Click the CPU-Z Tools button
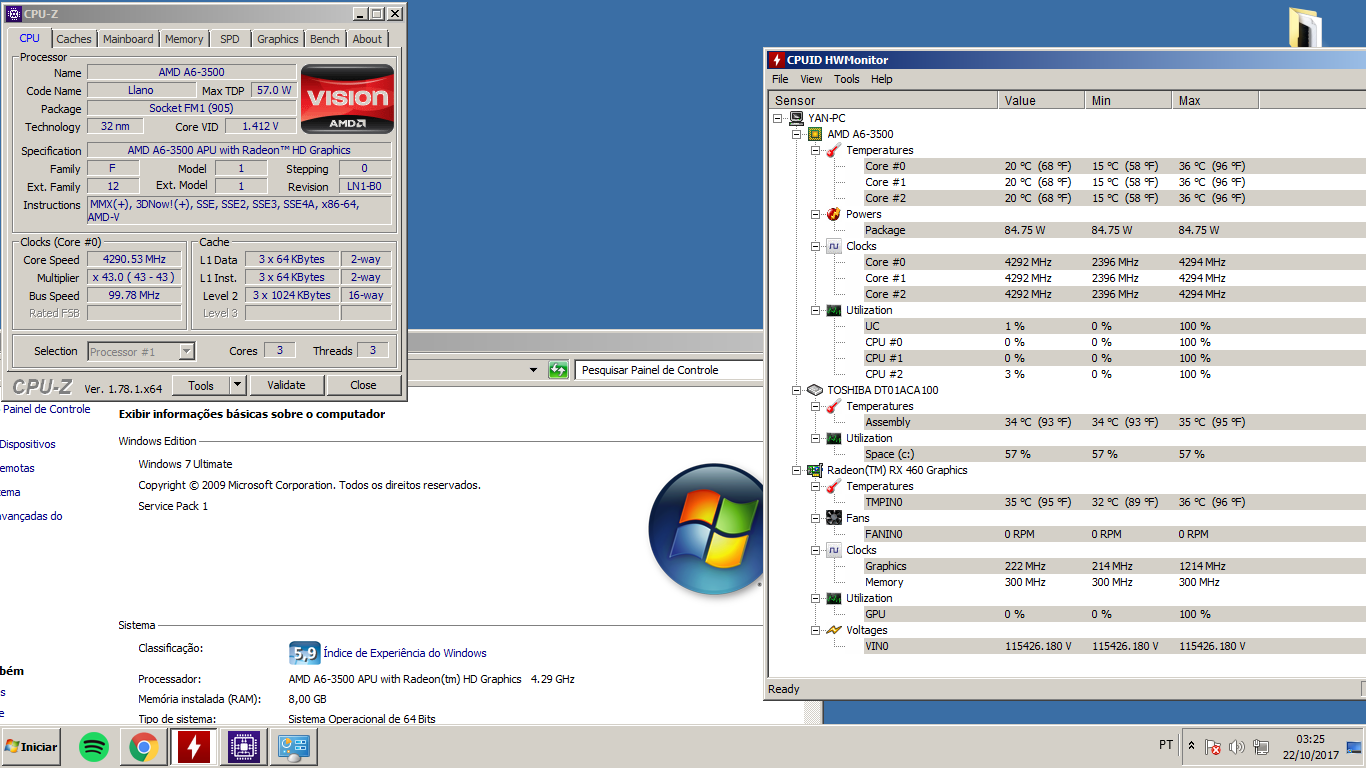Viewport: 1366px width, 768px height. pyautogui.click(x=201, y=385)
